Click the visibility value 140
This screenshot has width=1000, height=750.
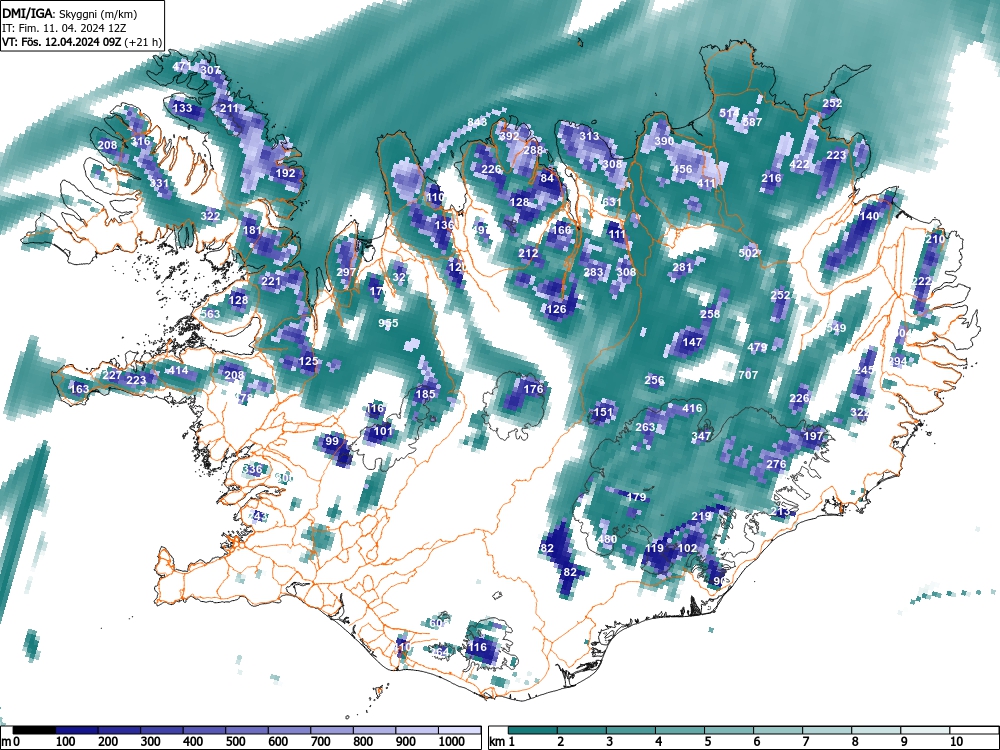[869, 216]
